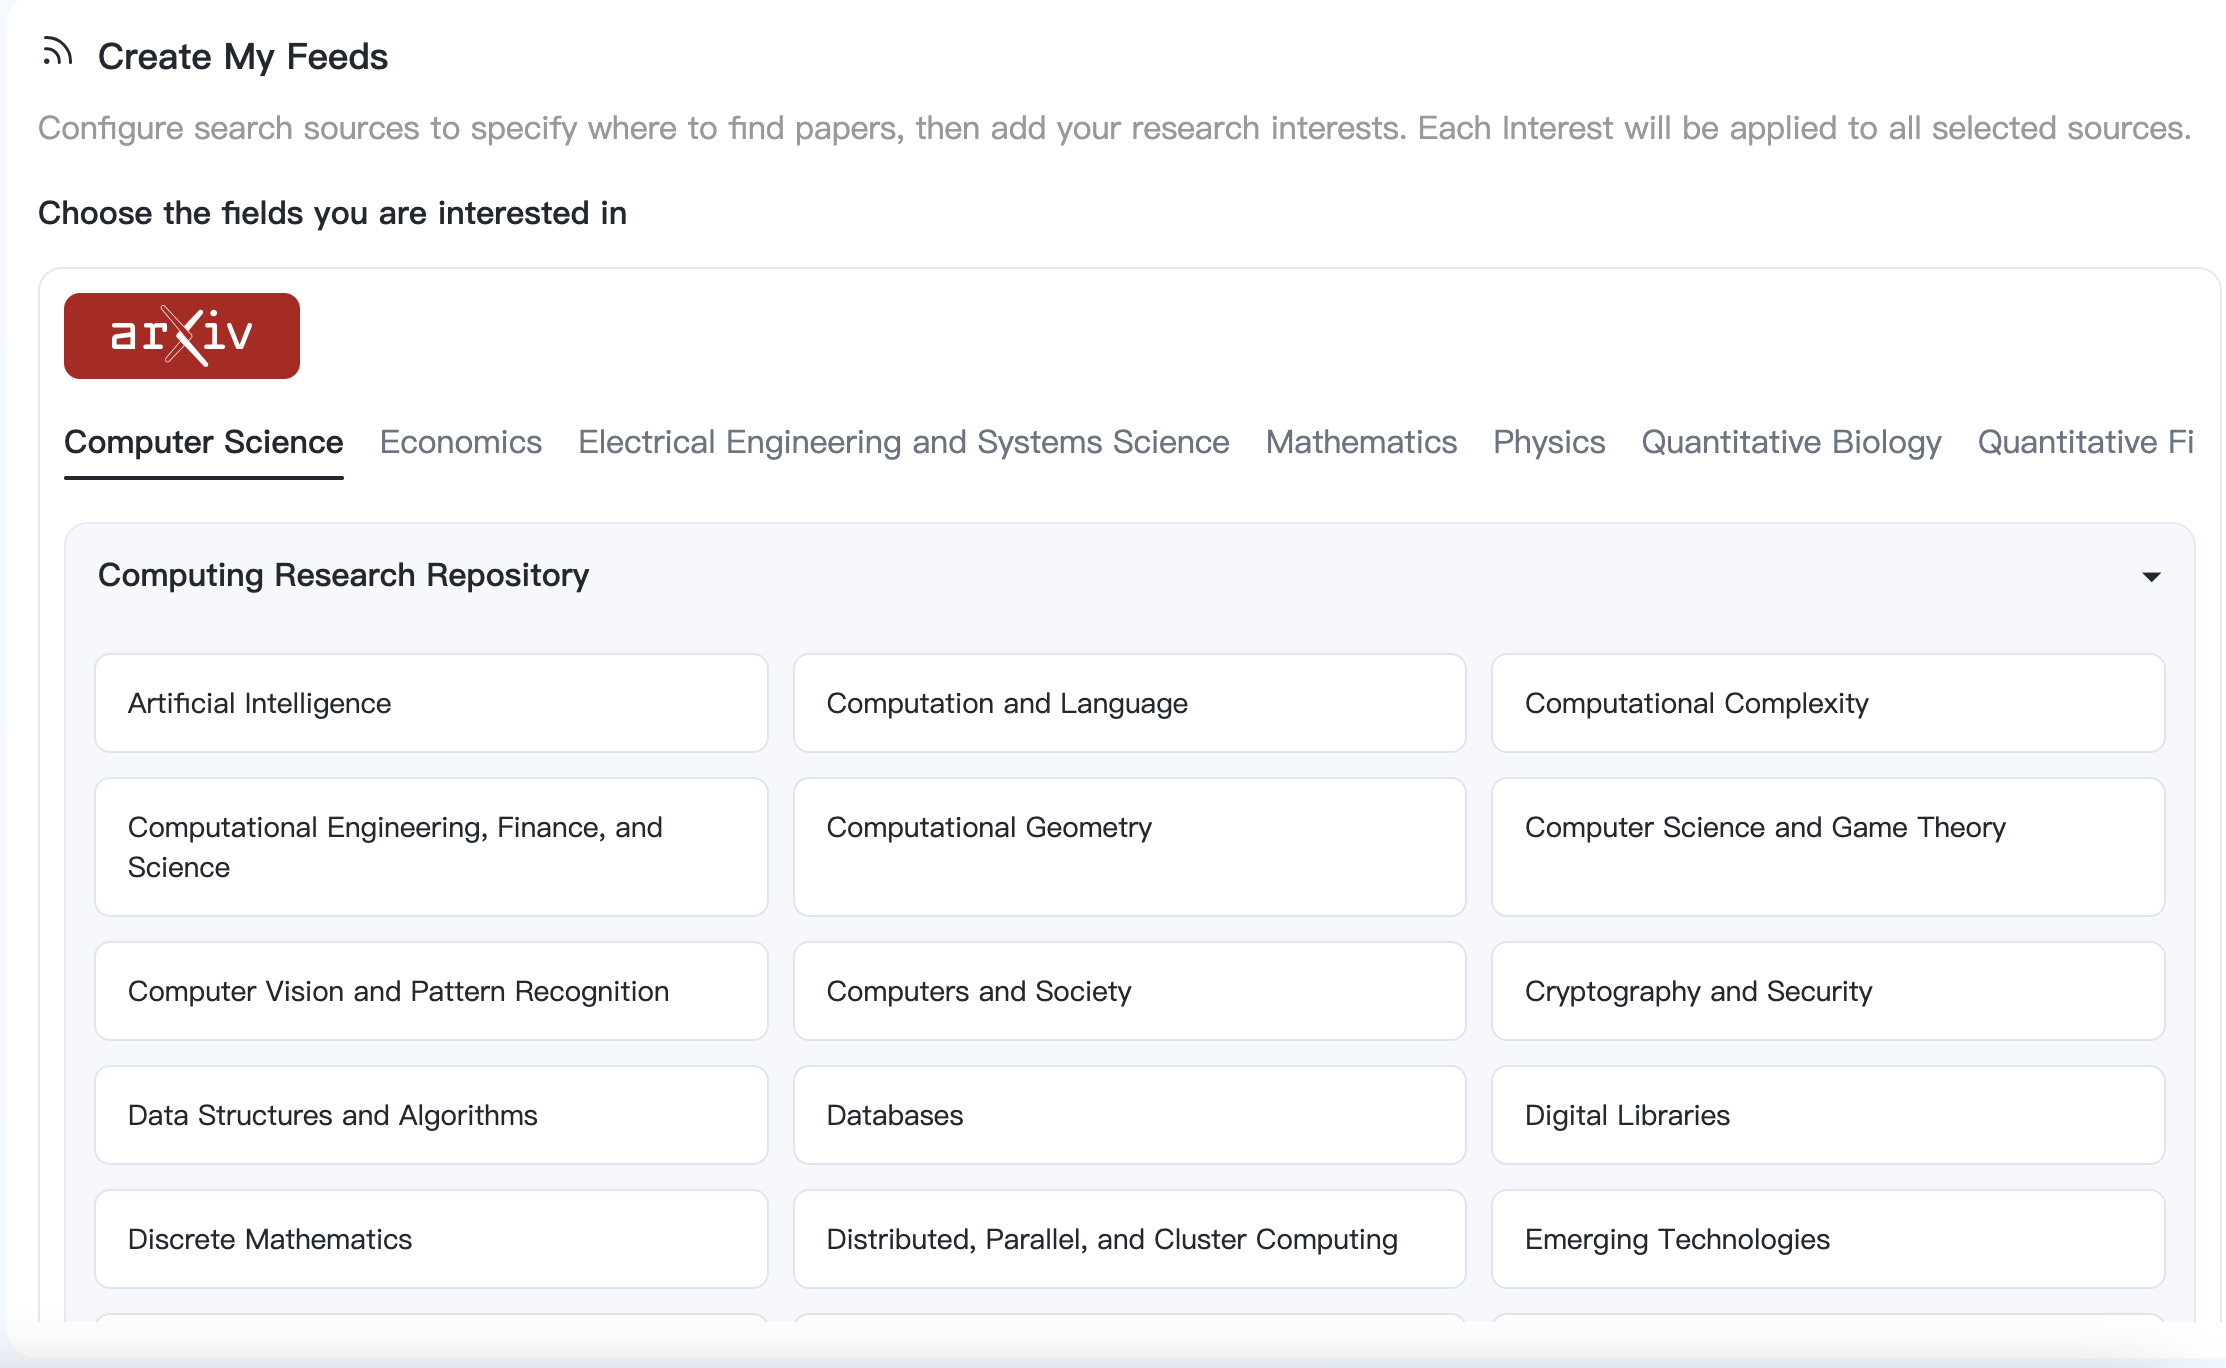
Task: Pick the Cryptography and Security field
Action: [1827, 991]
